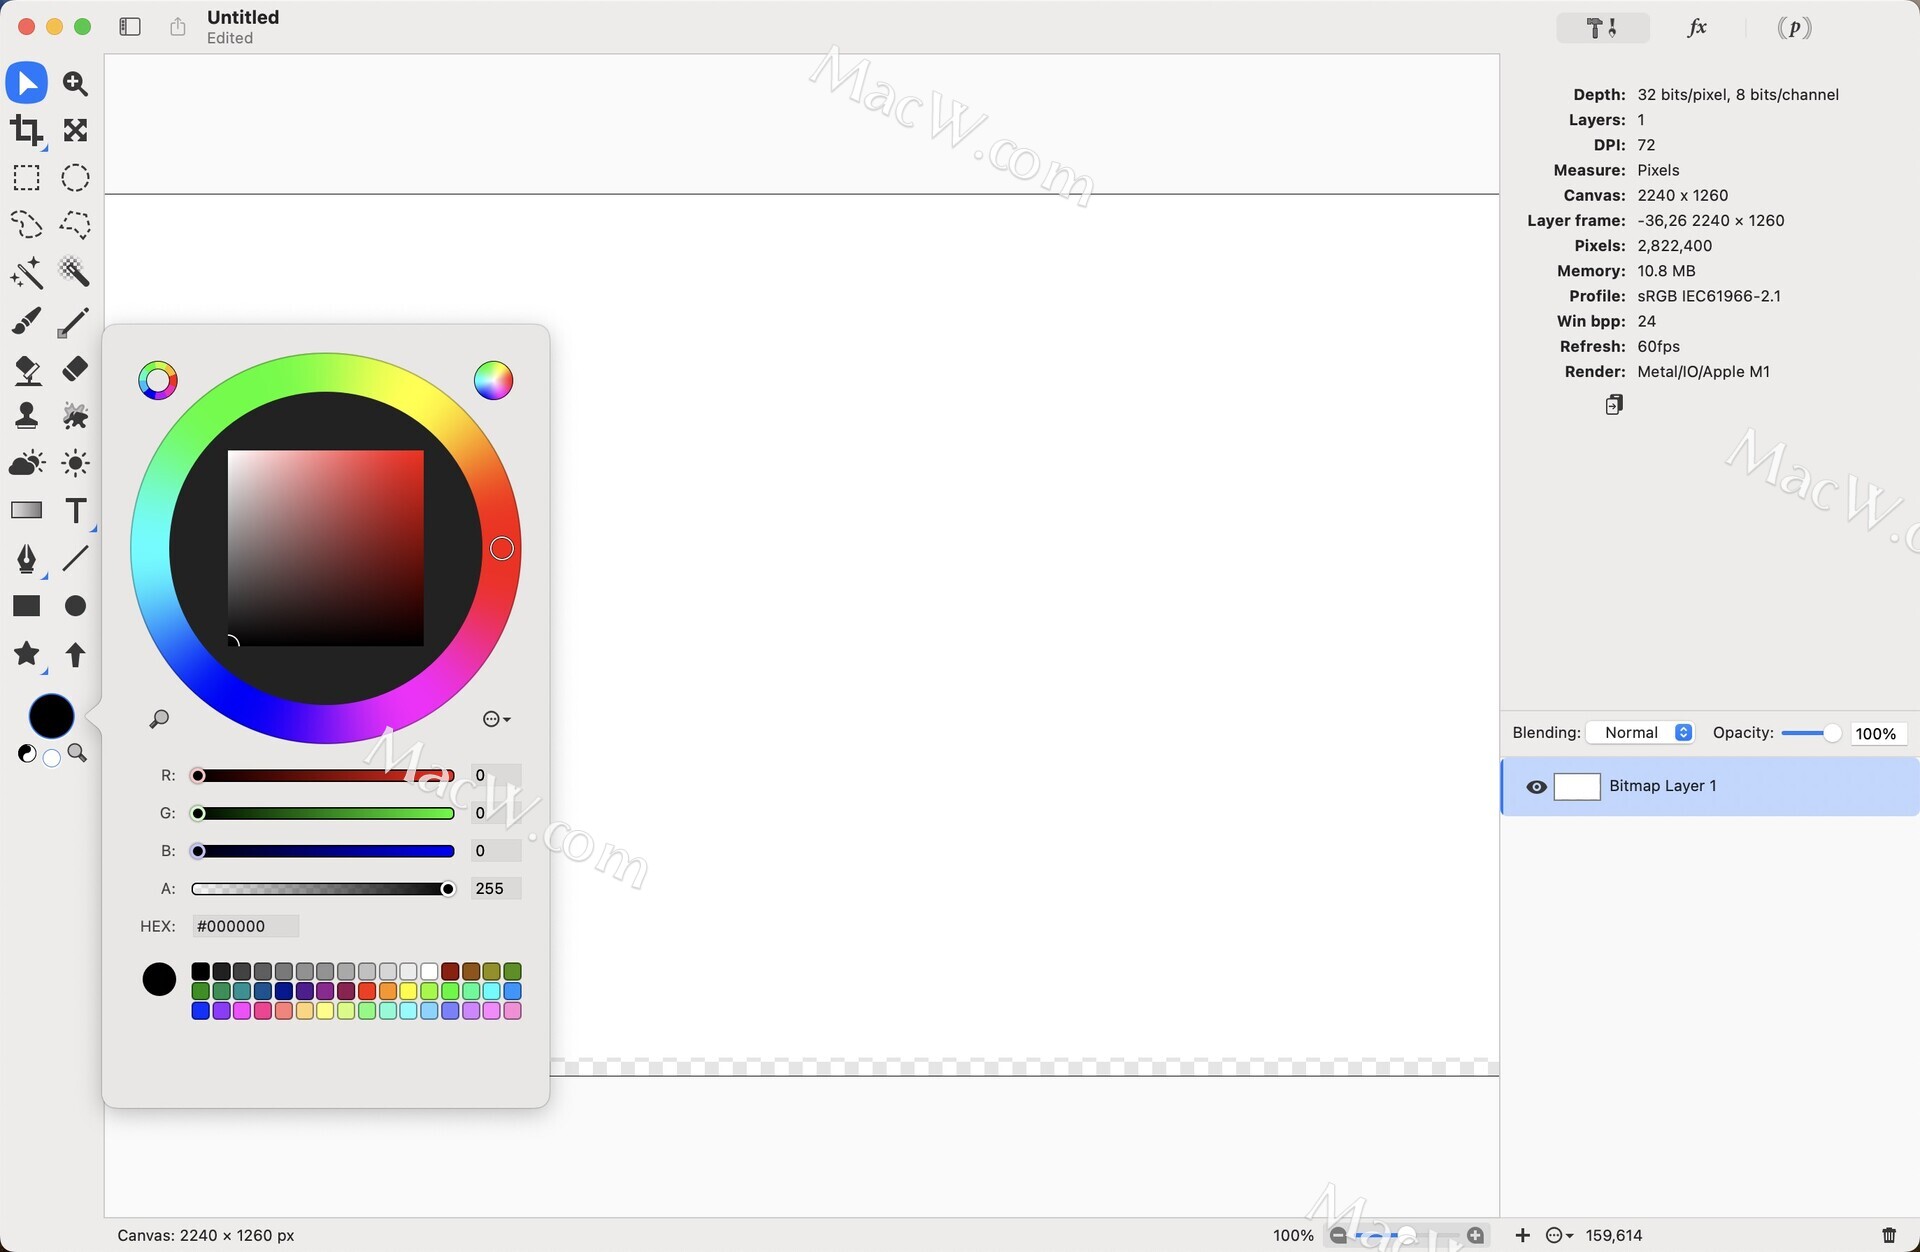Click the eyedropper magnifier in color picker
Viewport: 1920px width, 1252px height.
click(x=159, y=719)
